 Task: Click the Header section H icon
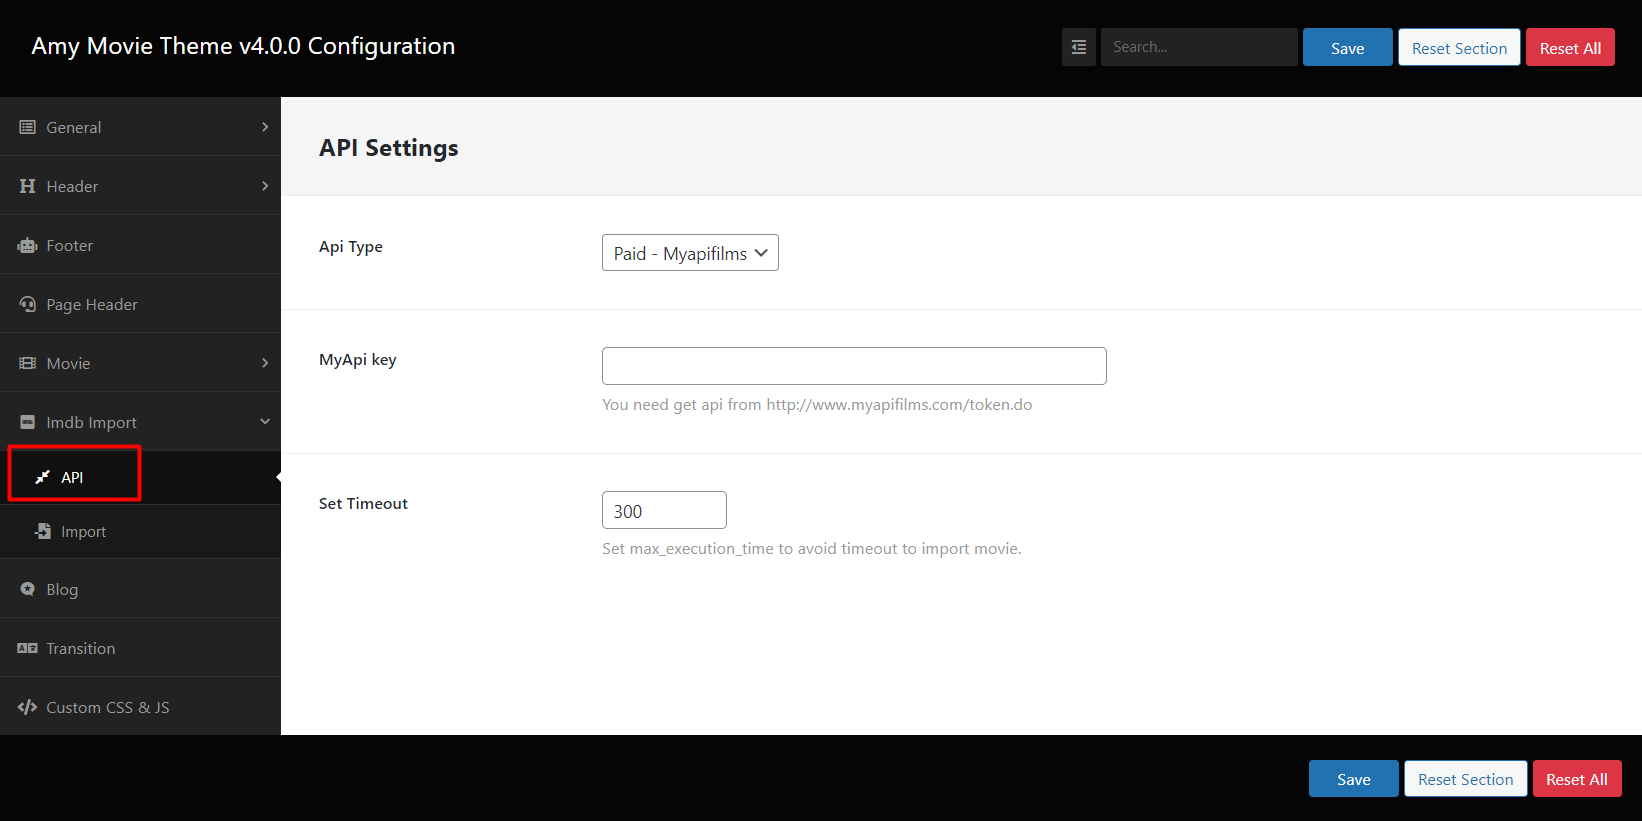tap(27, 186)
